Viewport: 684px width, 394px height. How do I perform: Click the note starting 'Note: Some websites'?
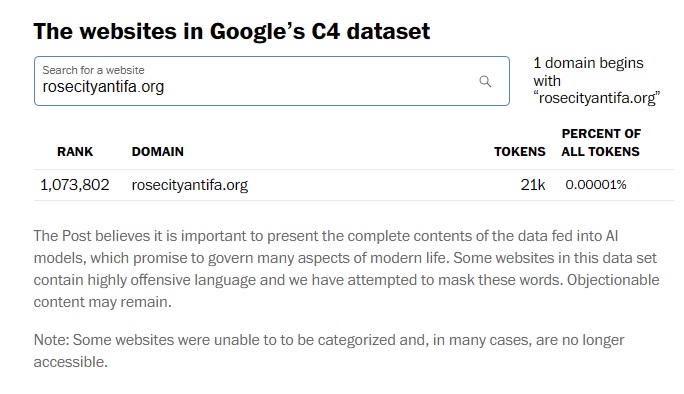pyautogui.click(x=329, y=351)
